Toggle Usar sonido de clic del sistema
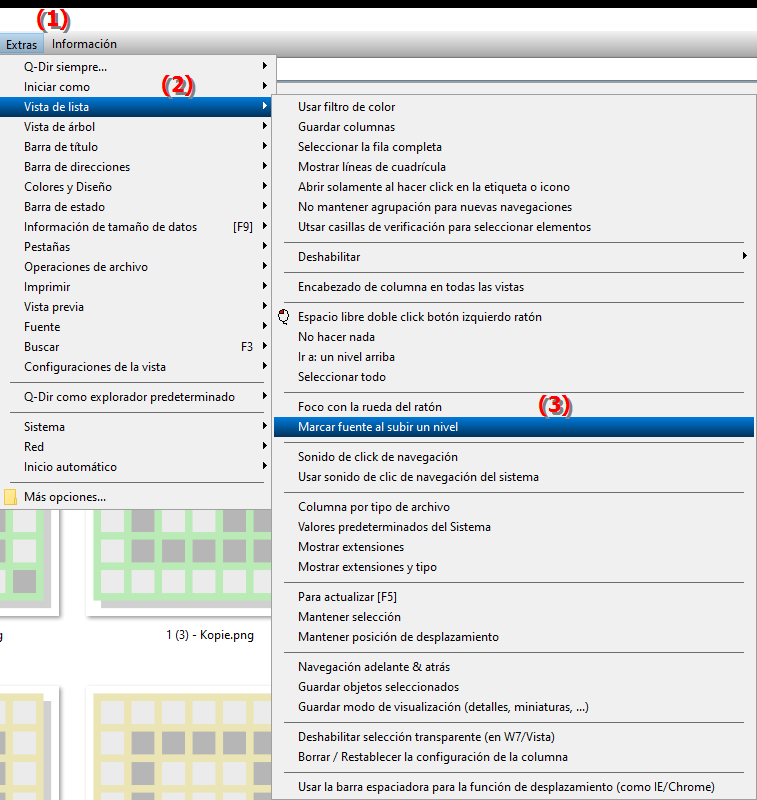This screenshot has height=800, width=757. 514,477
